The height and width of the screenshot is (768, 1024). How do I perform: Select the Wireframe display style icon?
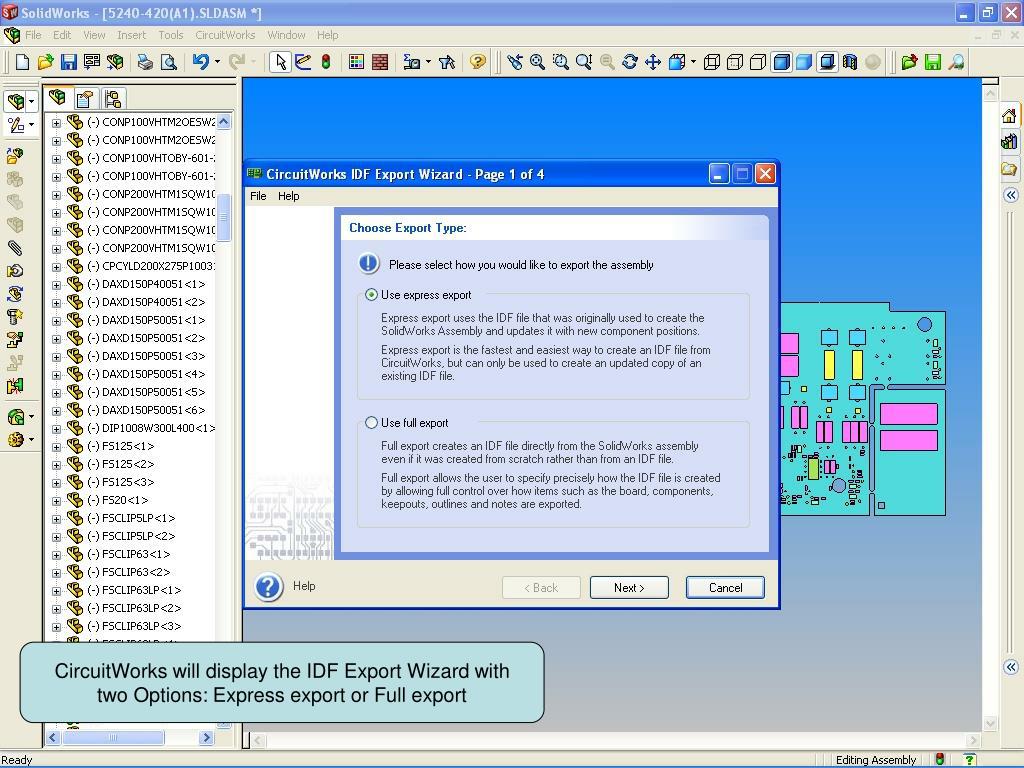coord(712,62)
